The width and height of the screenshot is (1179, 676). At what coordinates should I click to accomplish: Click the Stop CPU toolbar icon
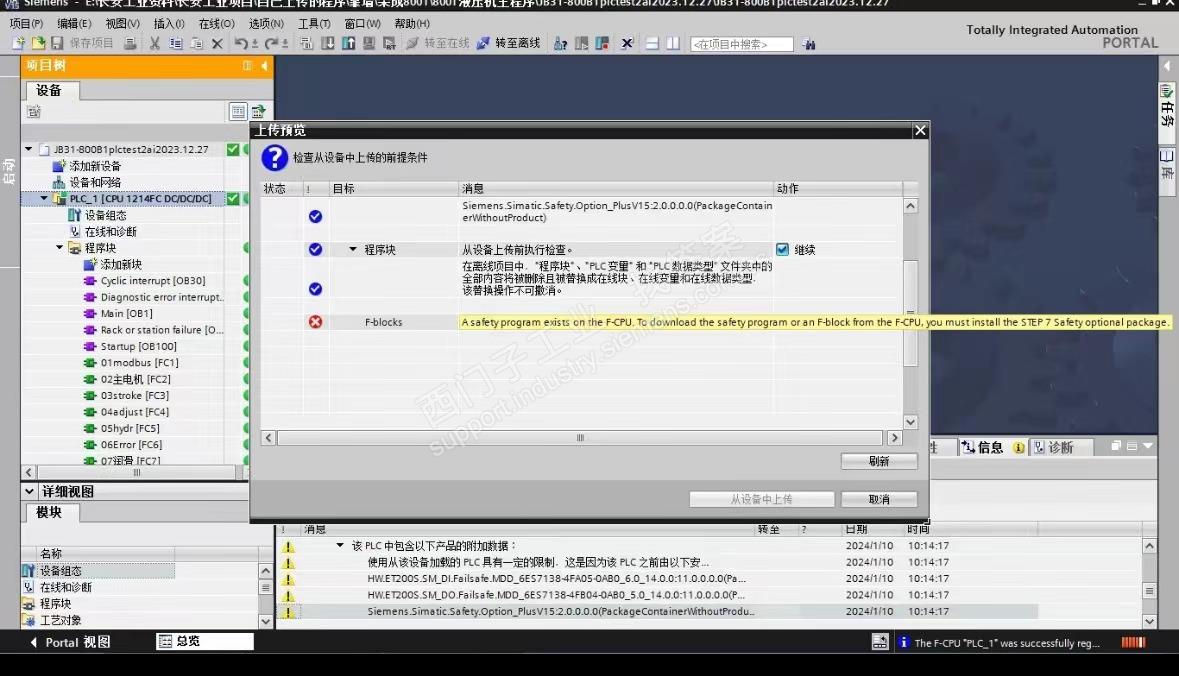602,44
